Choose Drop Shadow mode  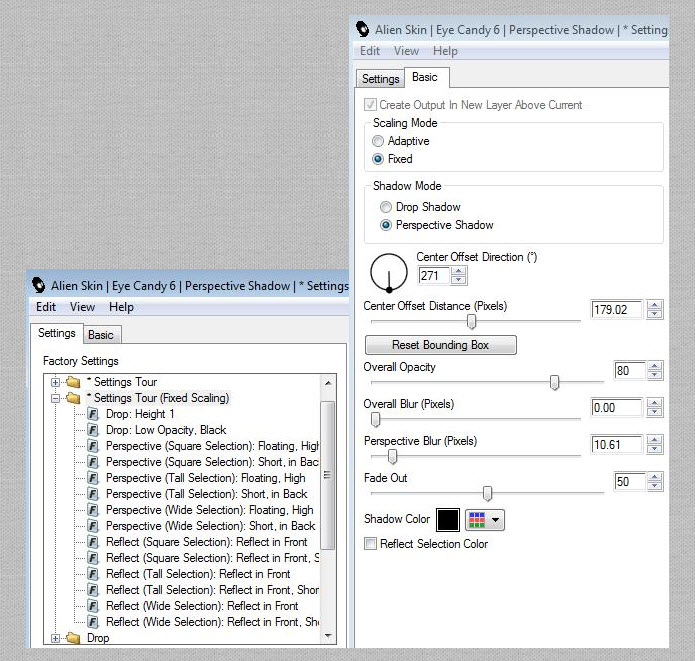point(386,207)
